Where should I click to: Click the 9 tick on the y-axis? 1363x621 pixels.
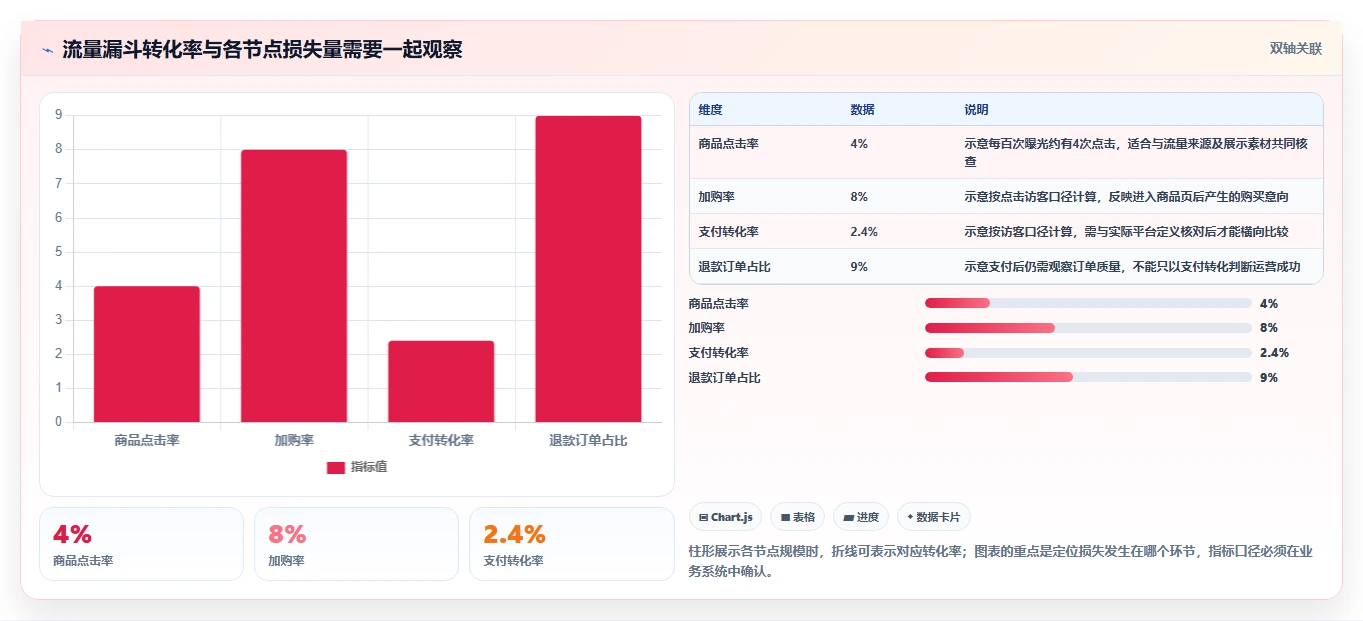click(x=58, y=115)
